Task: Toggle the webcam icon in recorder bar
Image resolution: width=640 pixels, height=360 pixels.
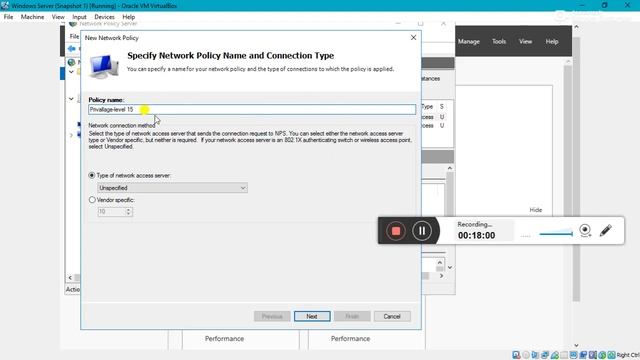Action: point(585,231)
